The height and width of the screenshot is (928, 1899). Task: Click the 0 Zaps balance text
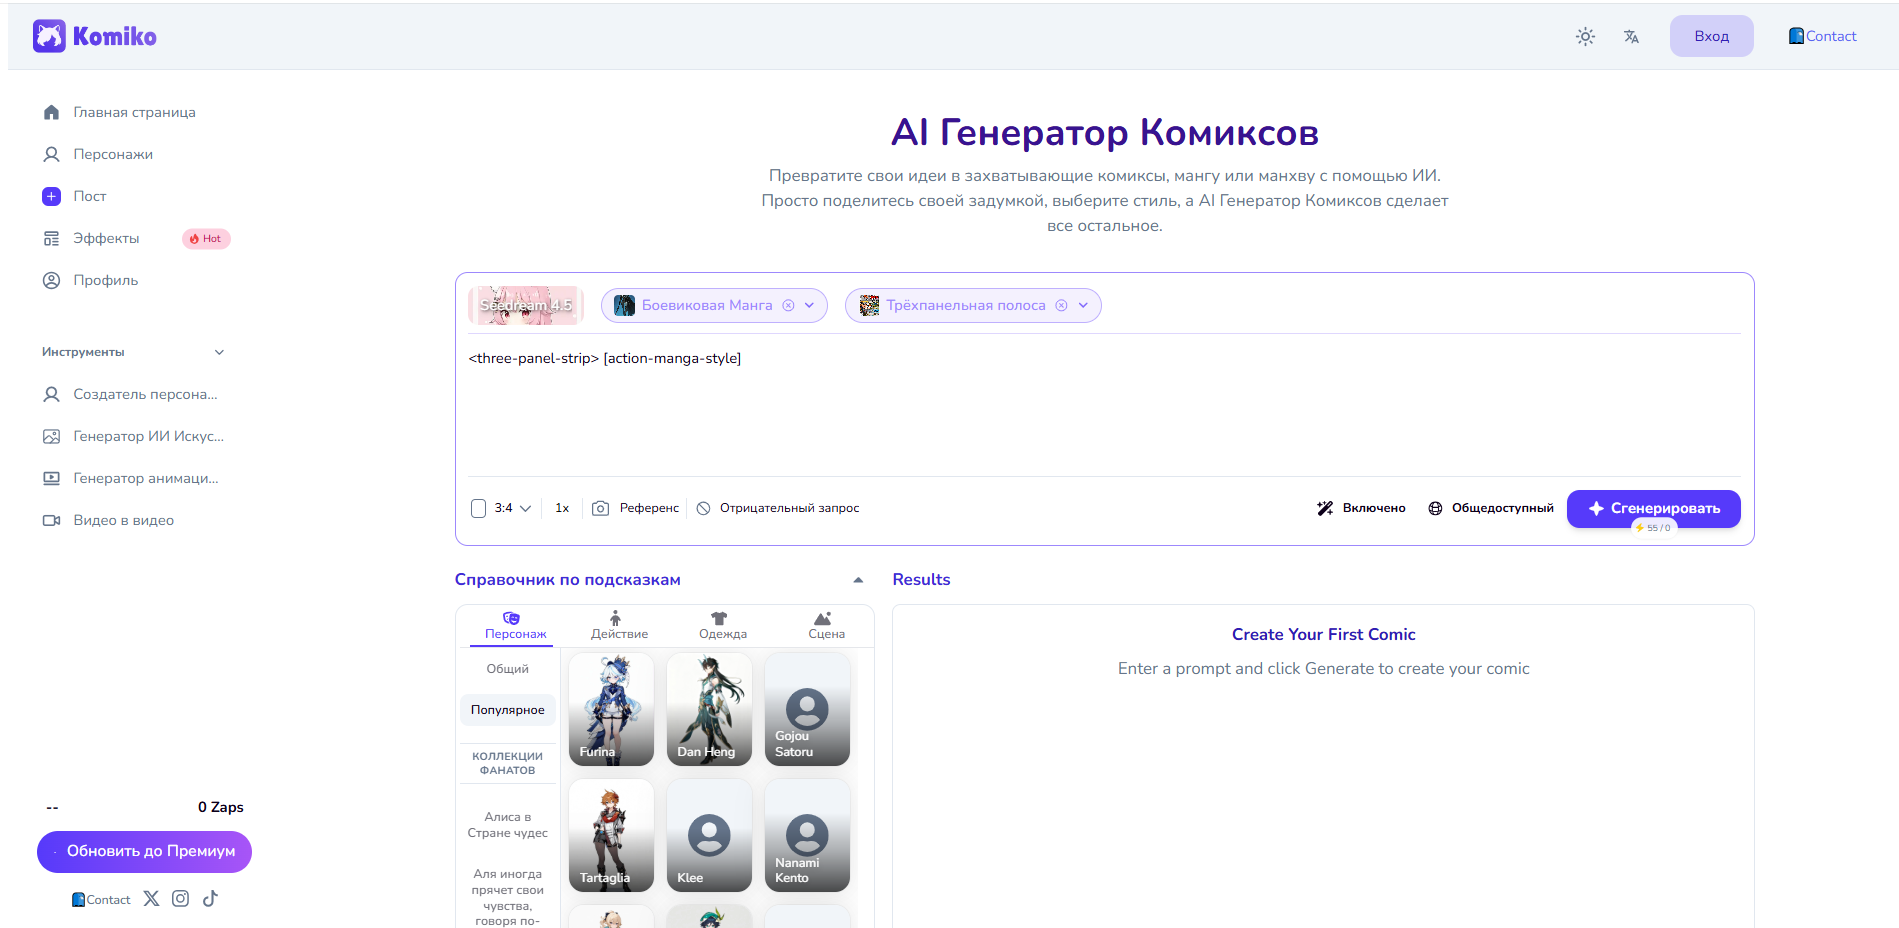[220, 807]
